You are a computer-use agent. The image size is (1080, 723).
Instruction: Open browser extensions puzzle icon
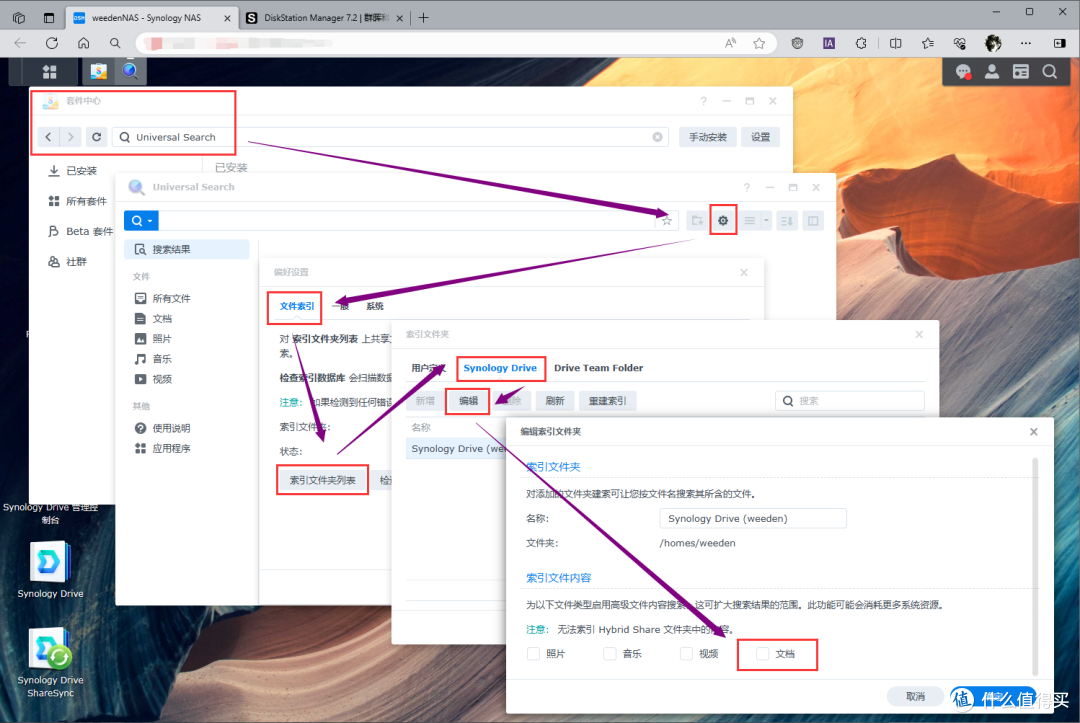pos(861,43)
